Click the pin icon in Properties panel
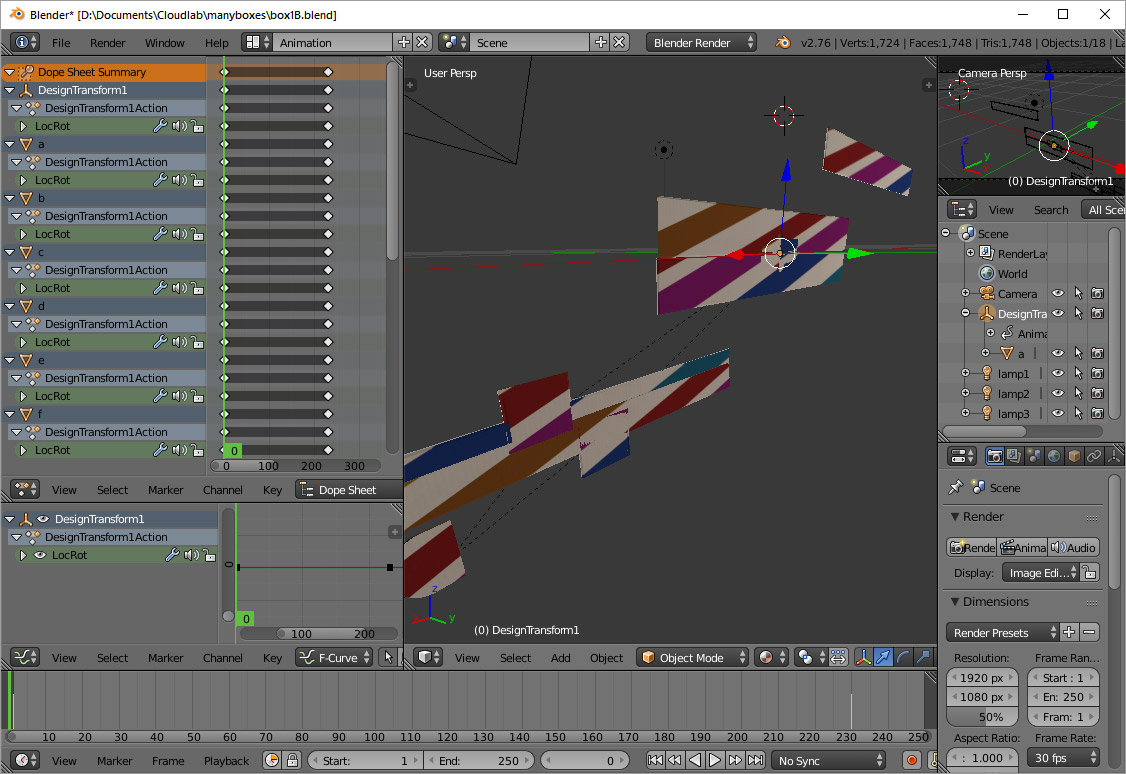 tap(956, 488)
